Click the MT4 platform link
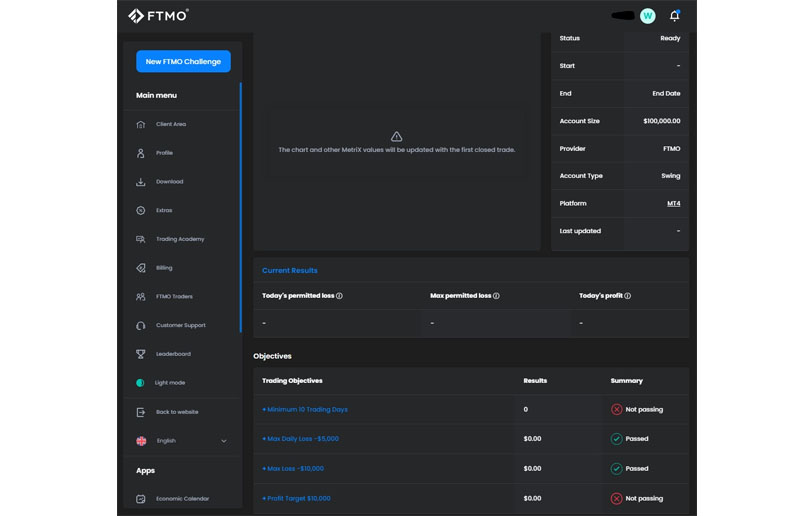 (673, 203)
